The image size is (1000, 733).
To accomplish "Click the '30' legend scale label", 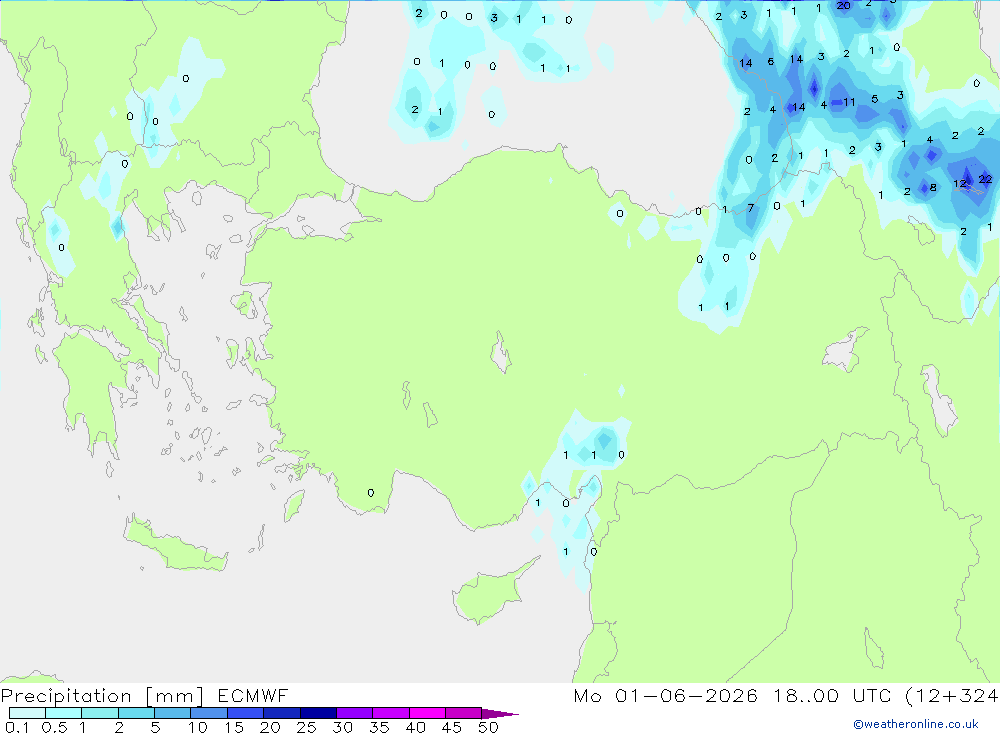I will (342, 727).
